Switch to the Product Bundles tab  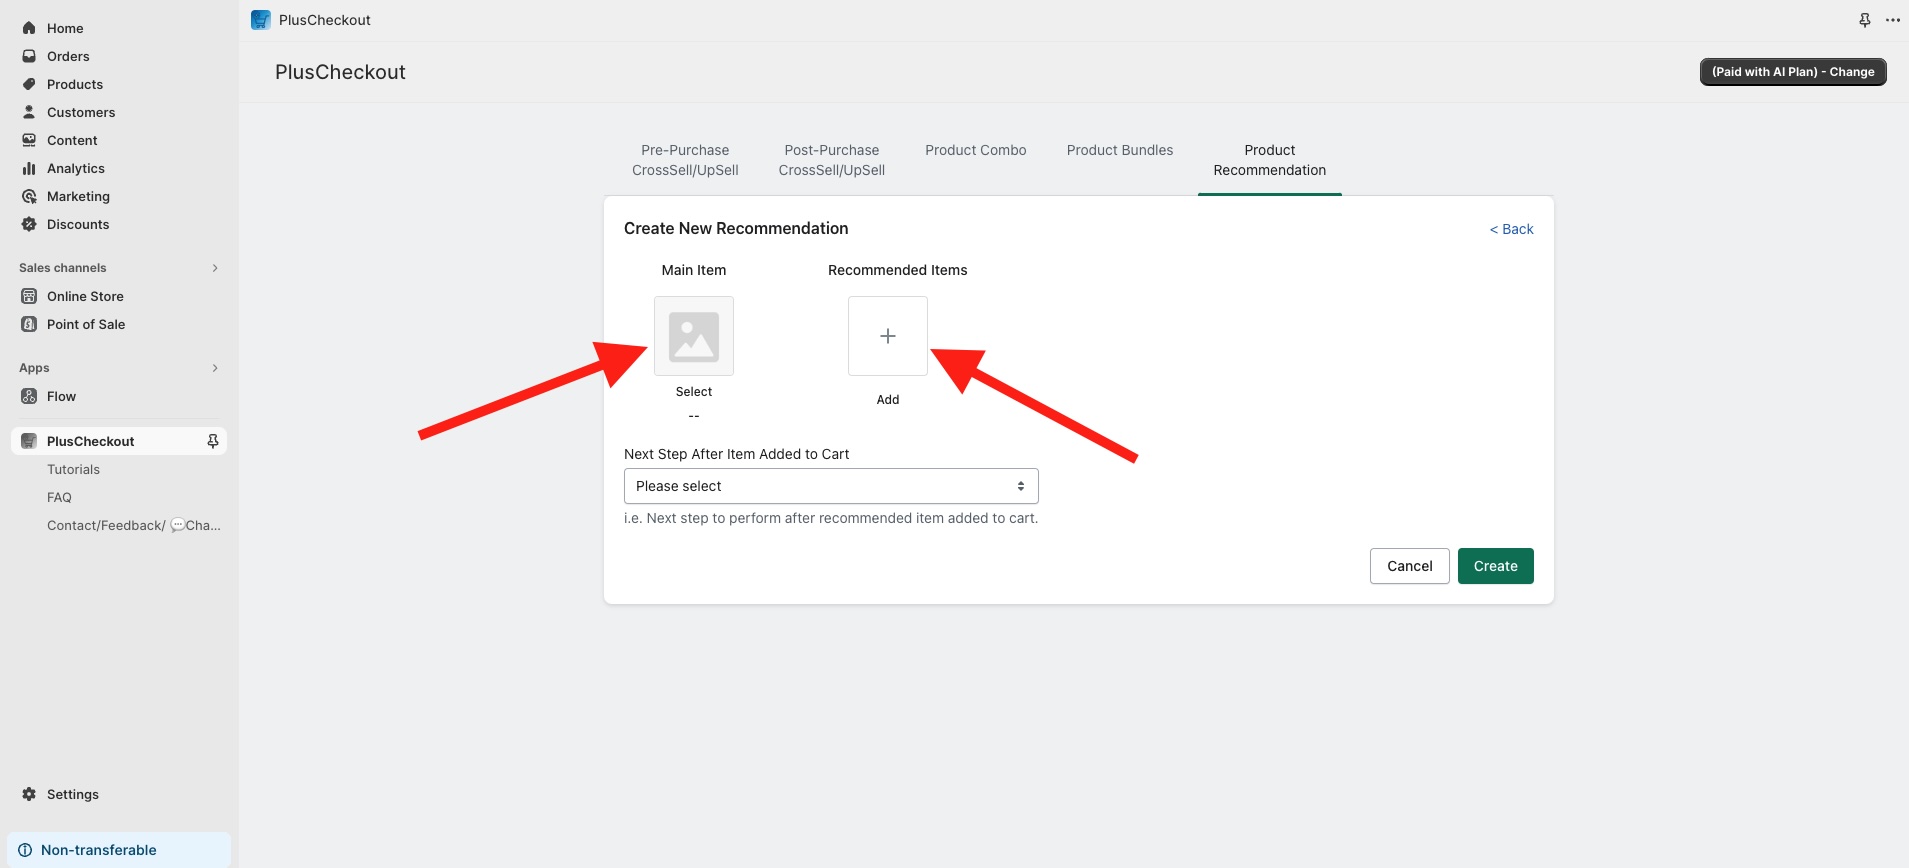click(x=1119, y=150)
